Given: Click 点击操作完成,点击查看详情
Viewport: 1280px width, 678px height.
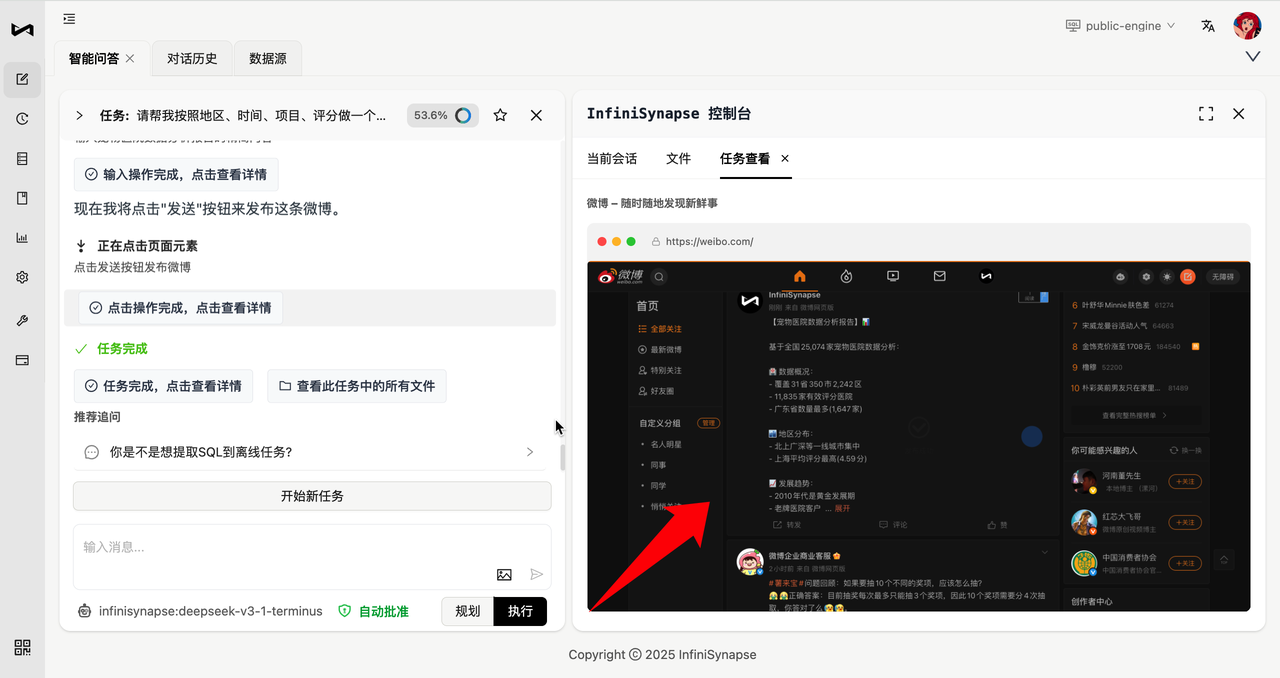Looking at the screenshot, I should [180, 308].
